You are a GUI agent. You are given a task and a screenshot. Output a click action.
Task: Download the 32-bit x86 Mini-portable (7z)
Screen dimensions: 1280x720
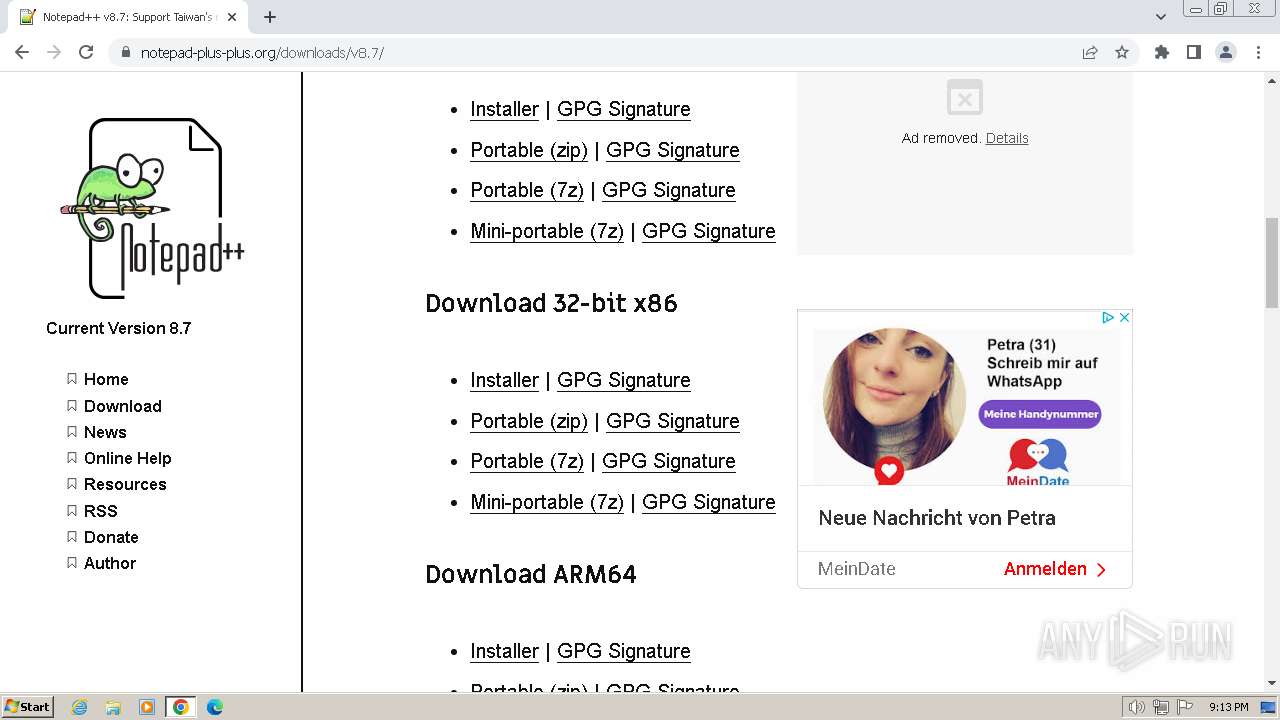tap(547, 502)
